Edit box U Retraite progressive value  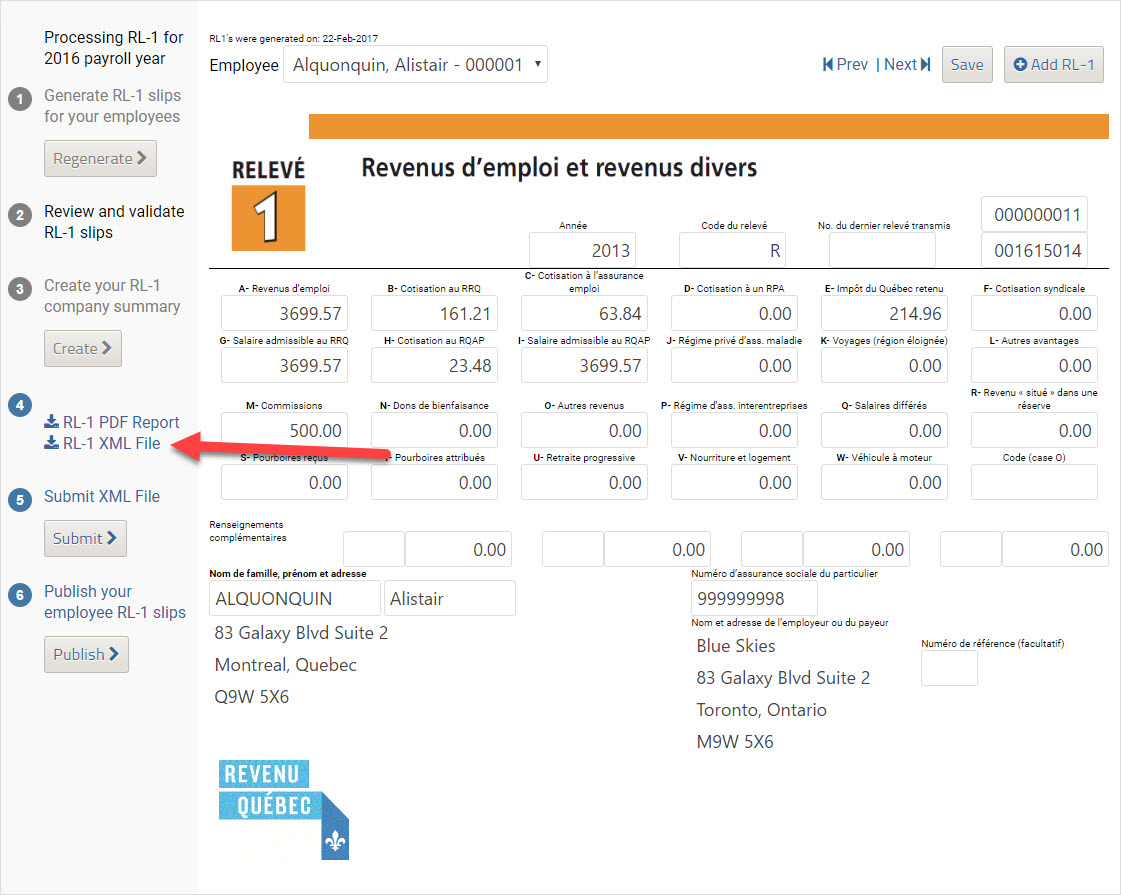tap(584, 483)
